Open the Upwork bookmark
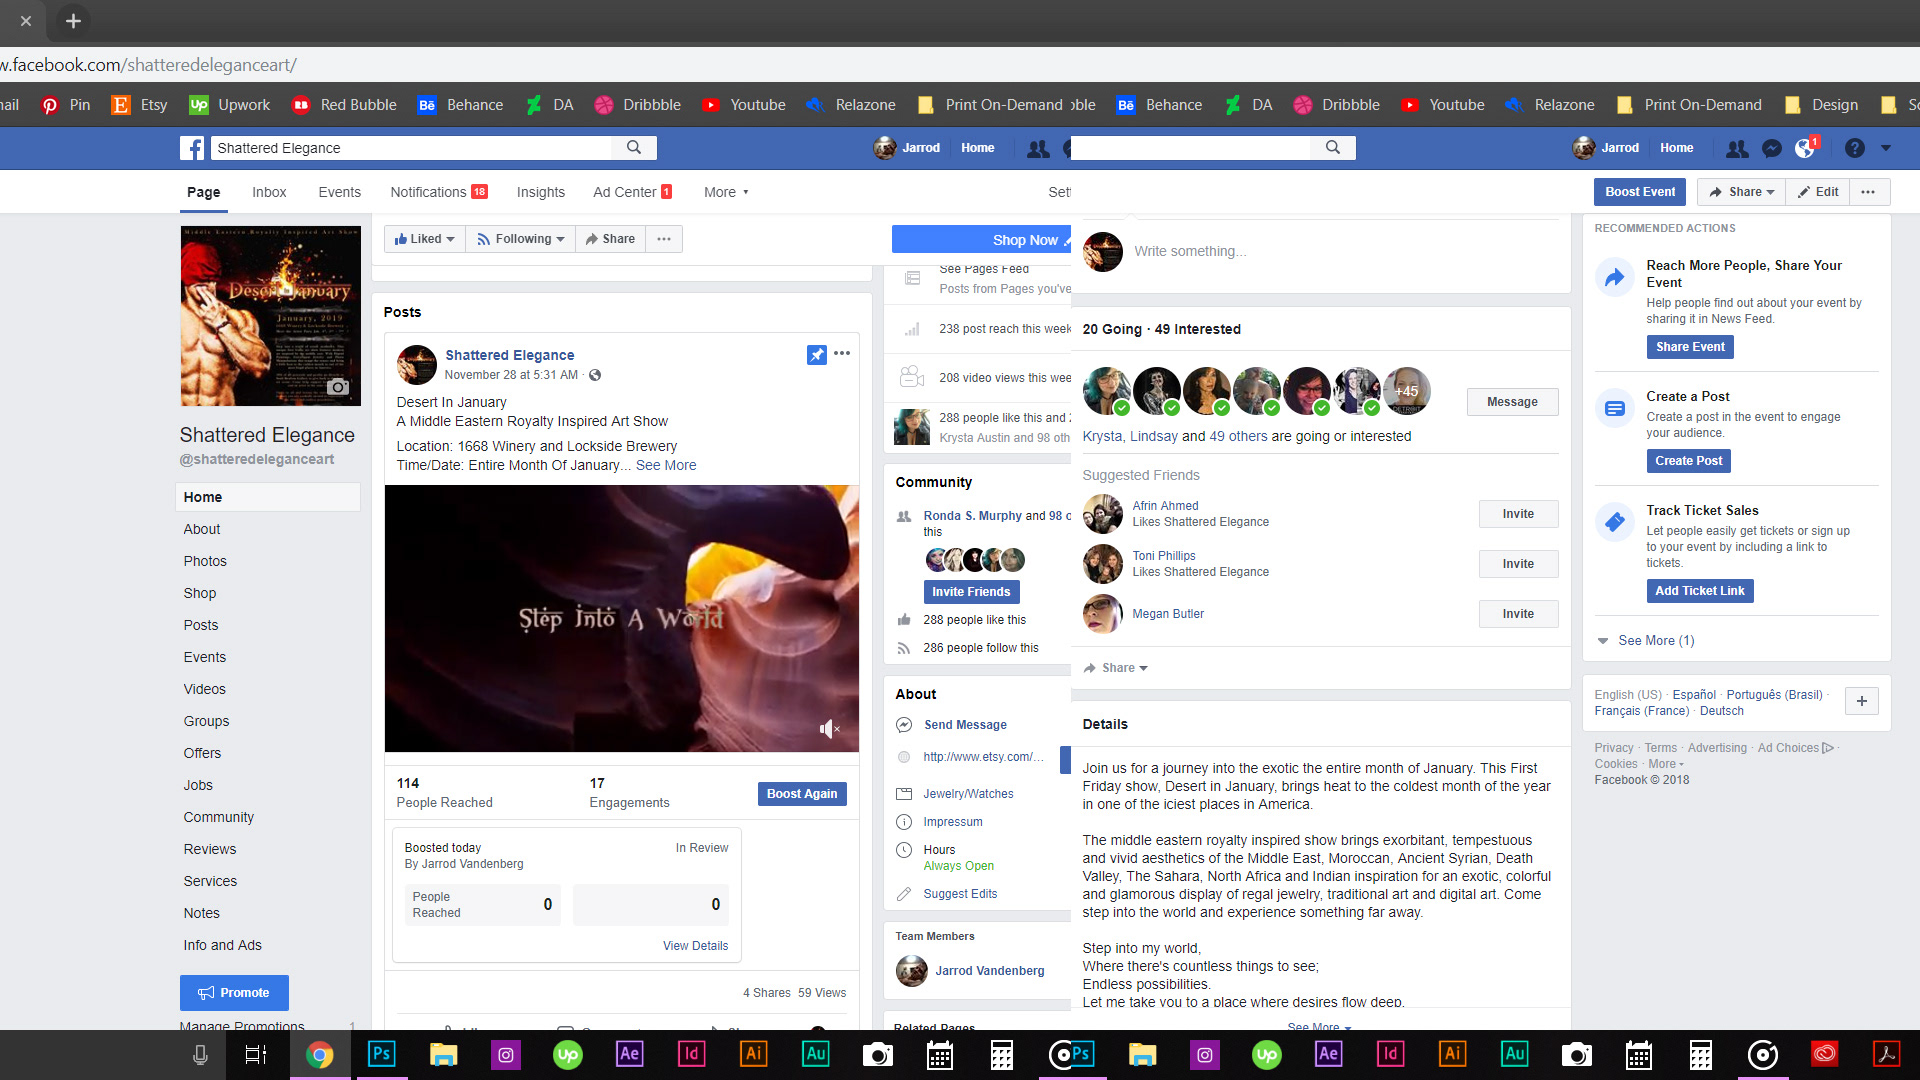Screen dimensions: 1920x1080 point(230,105)
